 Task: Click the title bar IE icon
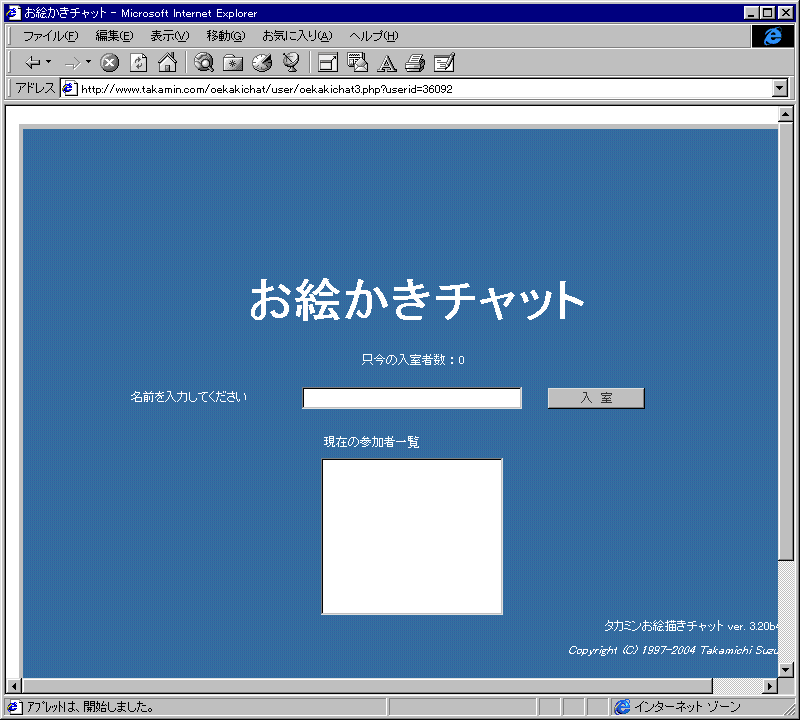[x=13, y=13]
